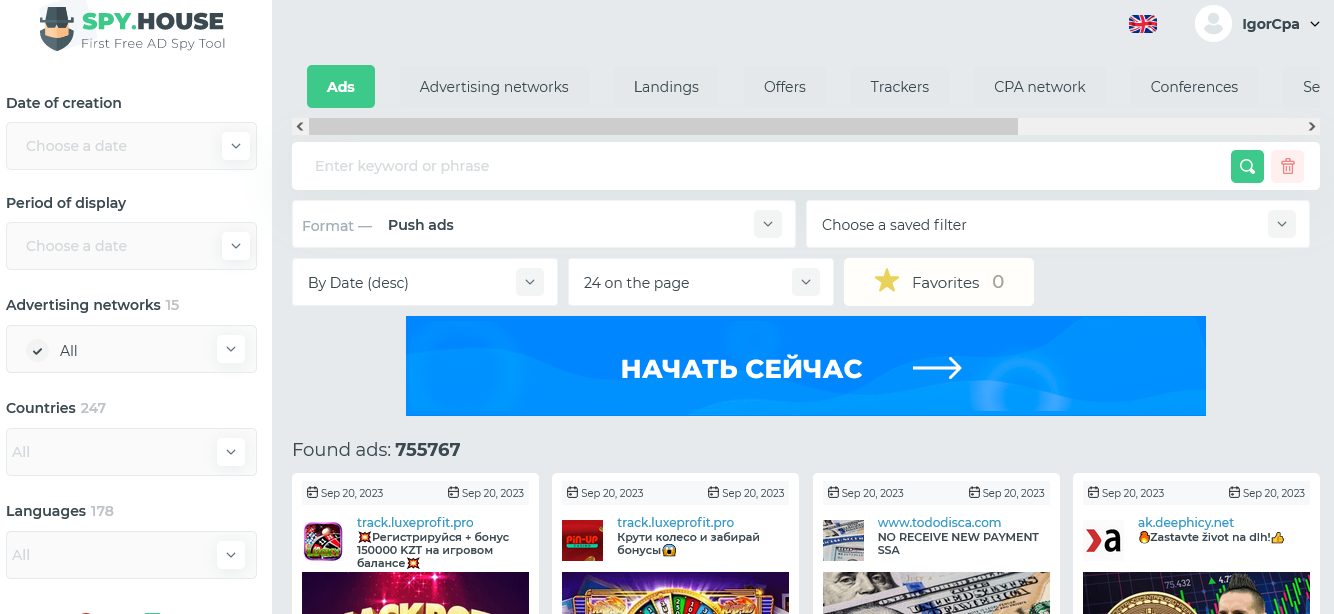Click the tododisca money ad icon

pos(843,540)
